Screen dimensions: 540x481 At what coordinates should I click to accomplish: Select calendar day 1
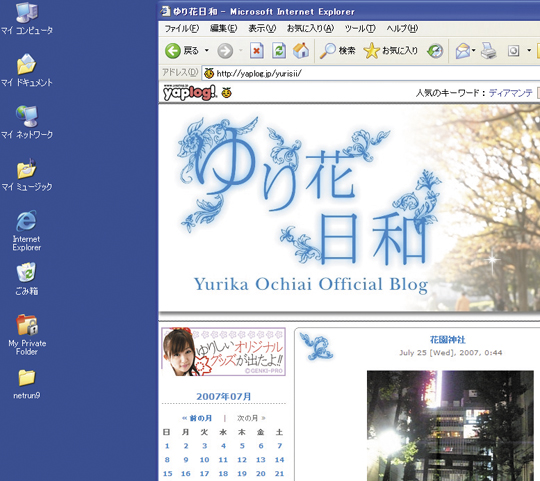(167, 446)
